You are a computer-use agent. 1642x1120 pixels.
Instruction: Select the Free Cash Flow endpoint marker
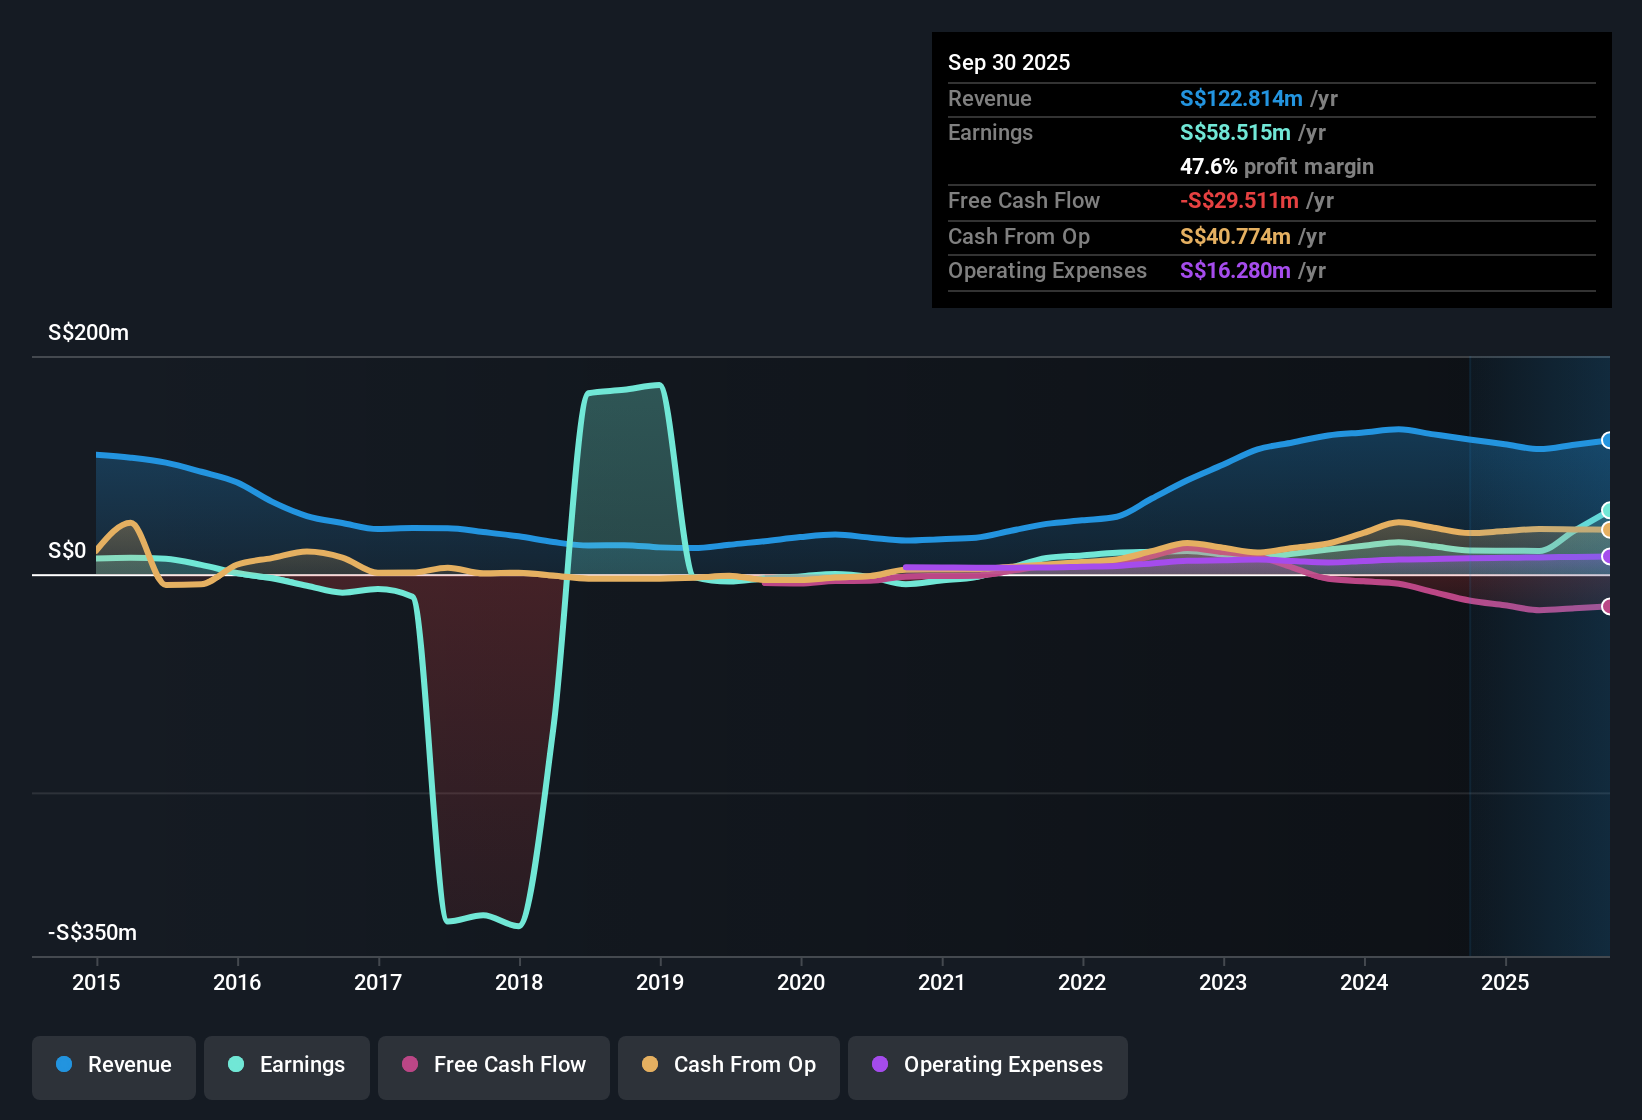(x=1608, y=605)
